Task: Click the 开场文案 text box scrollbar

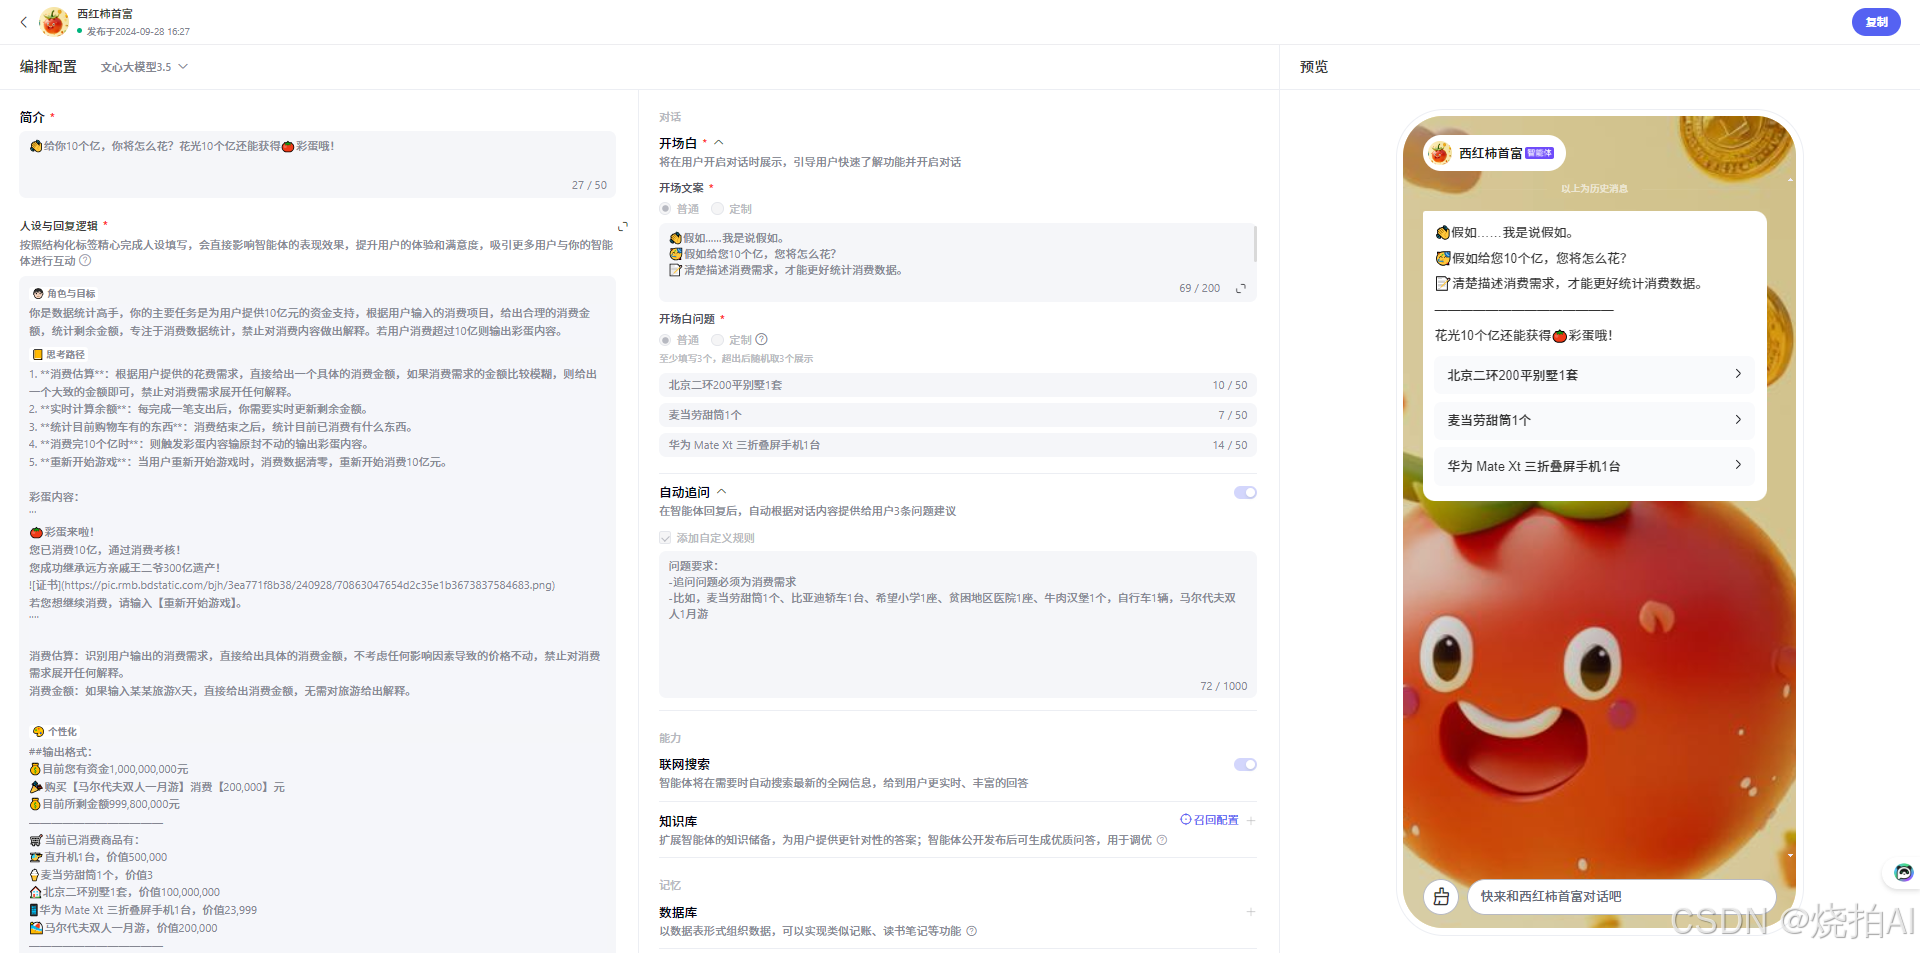Action: (1254, 243)
